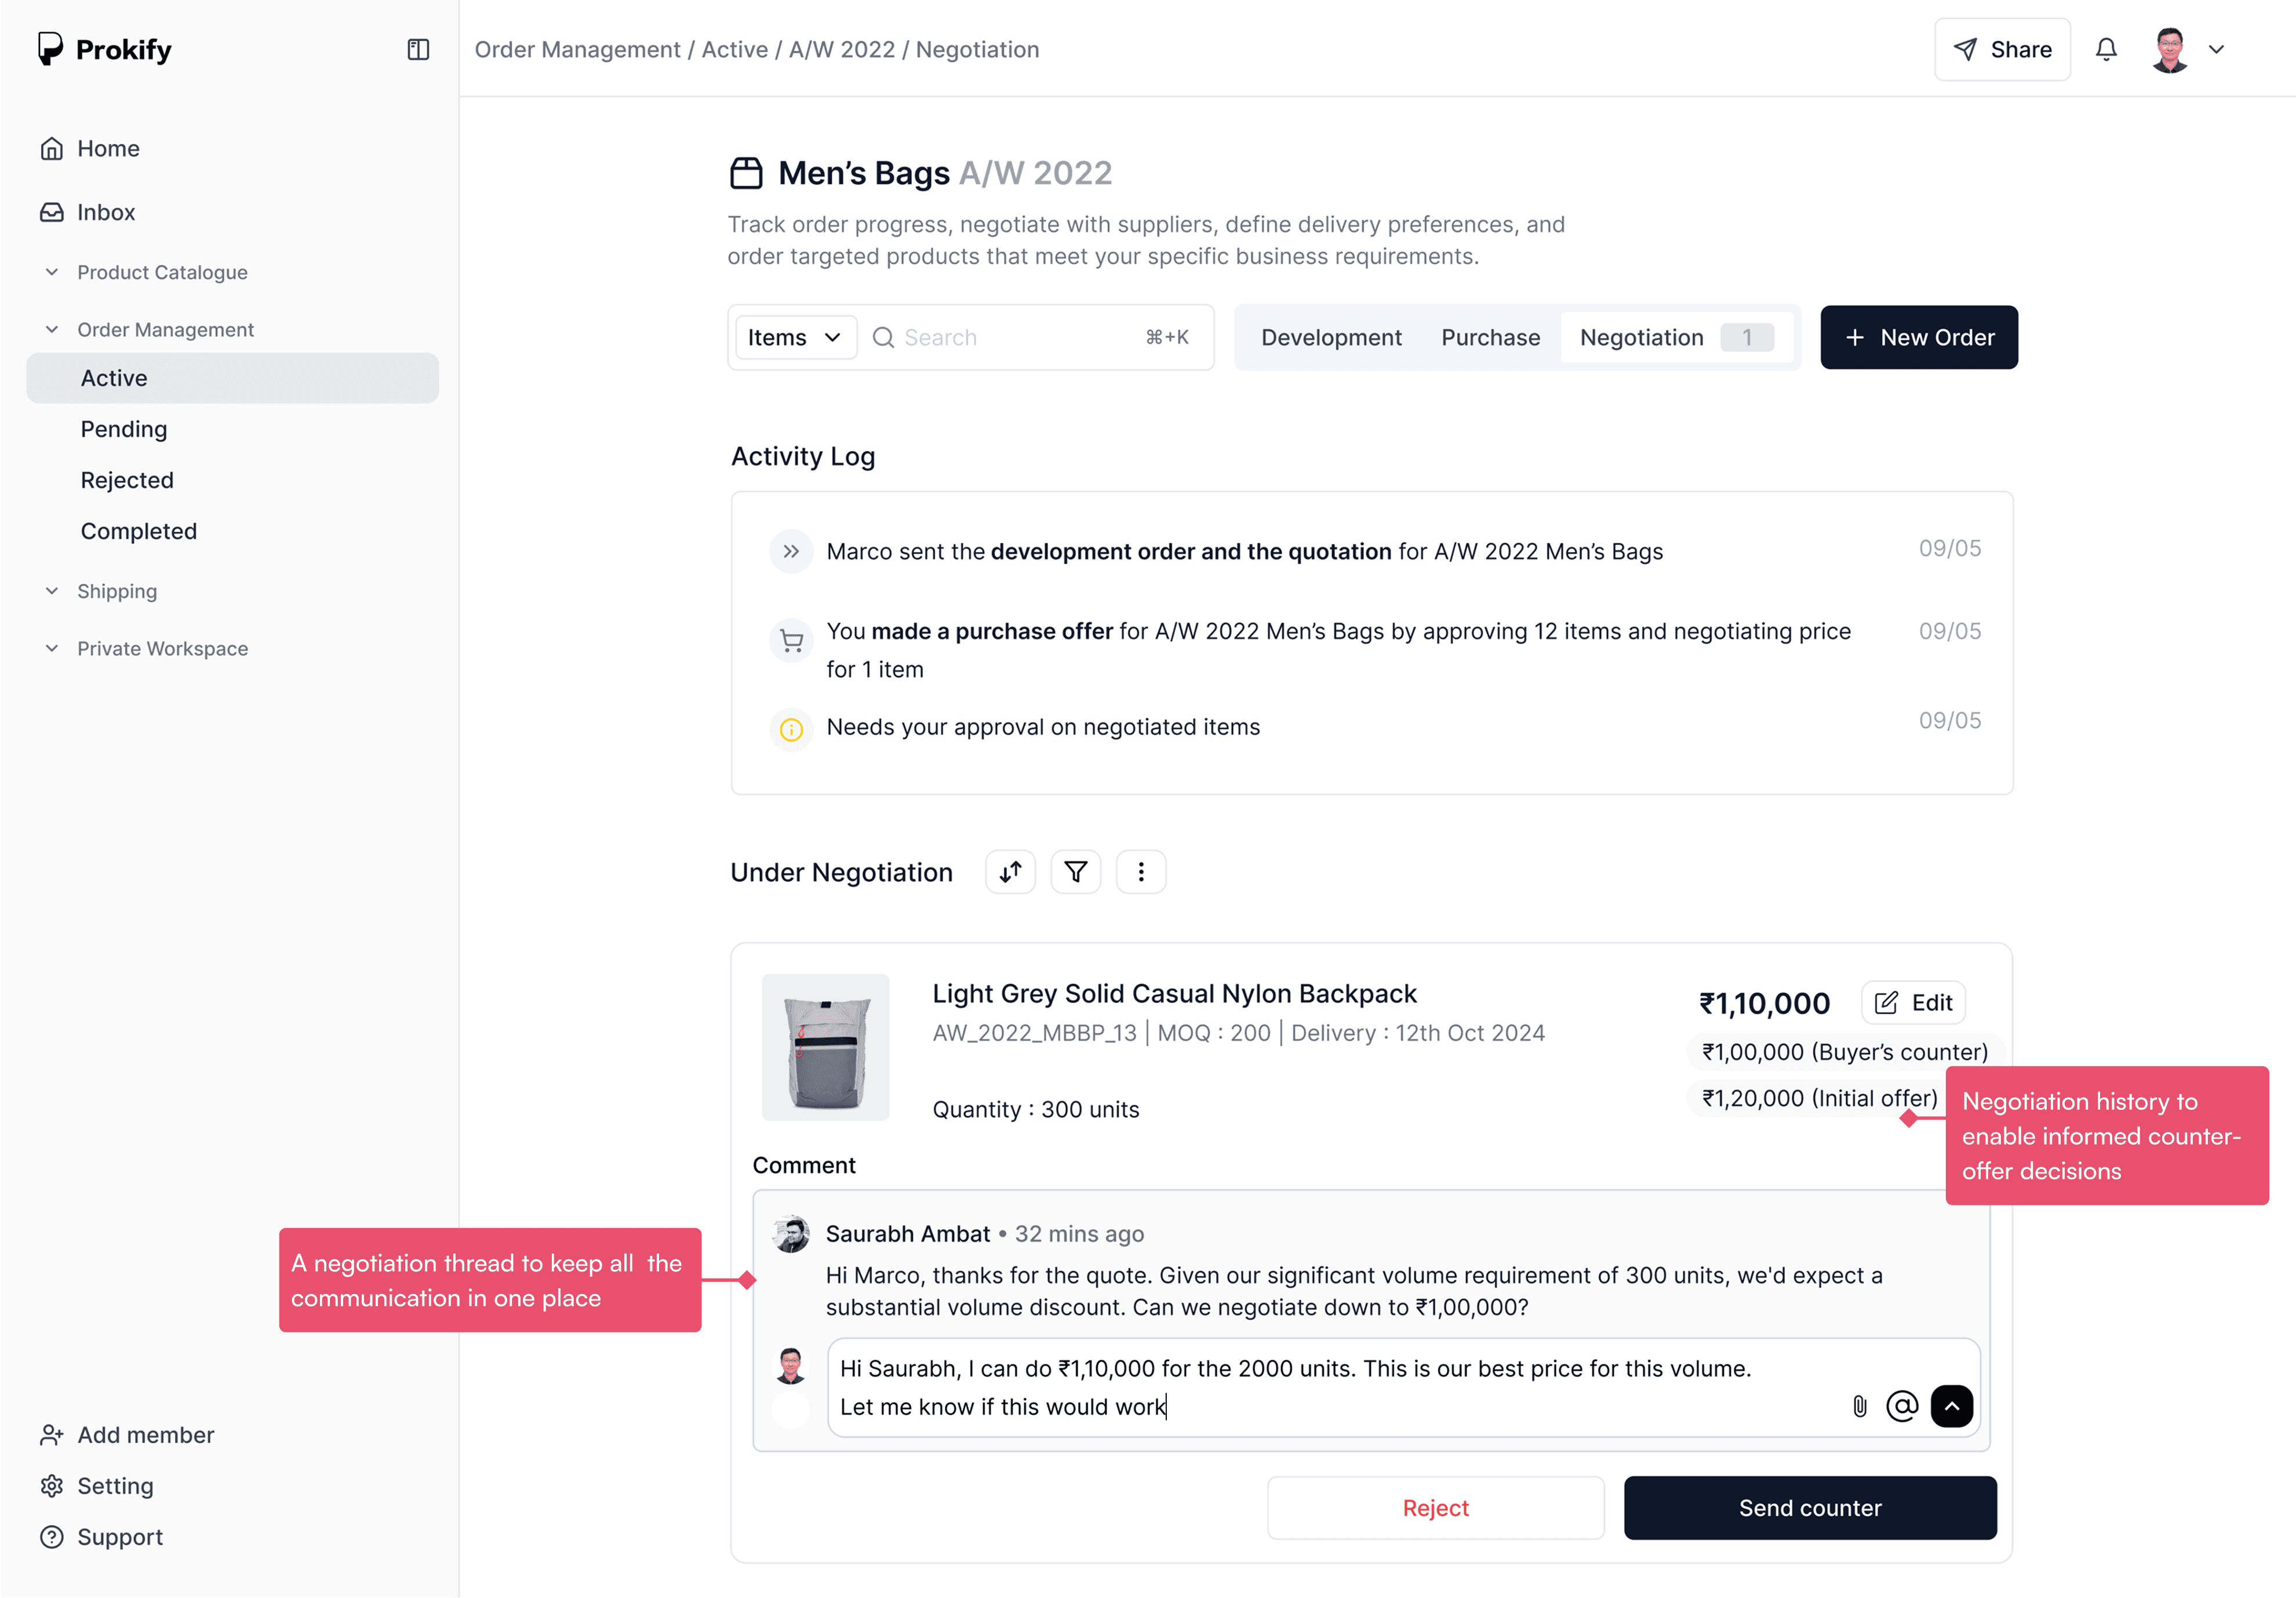Open the grey backpack product thumbnail

[825, 1047]
